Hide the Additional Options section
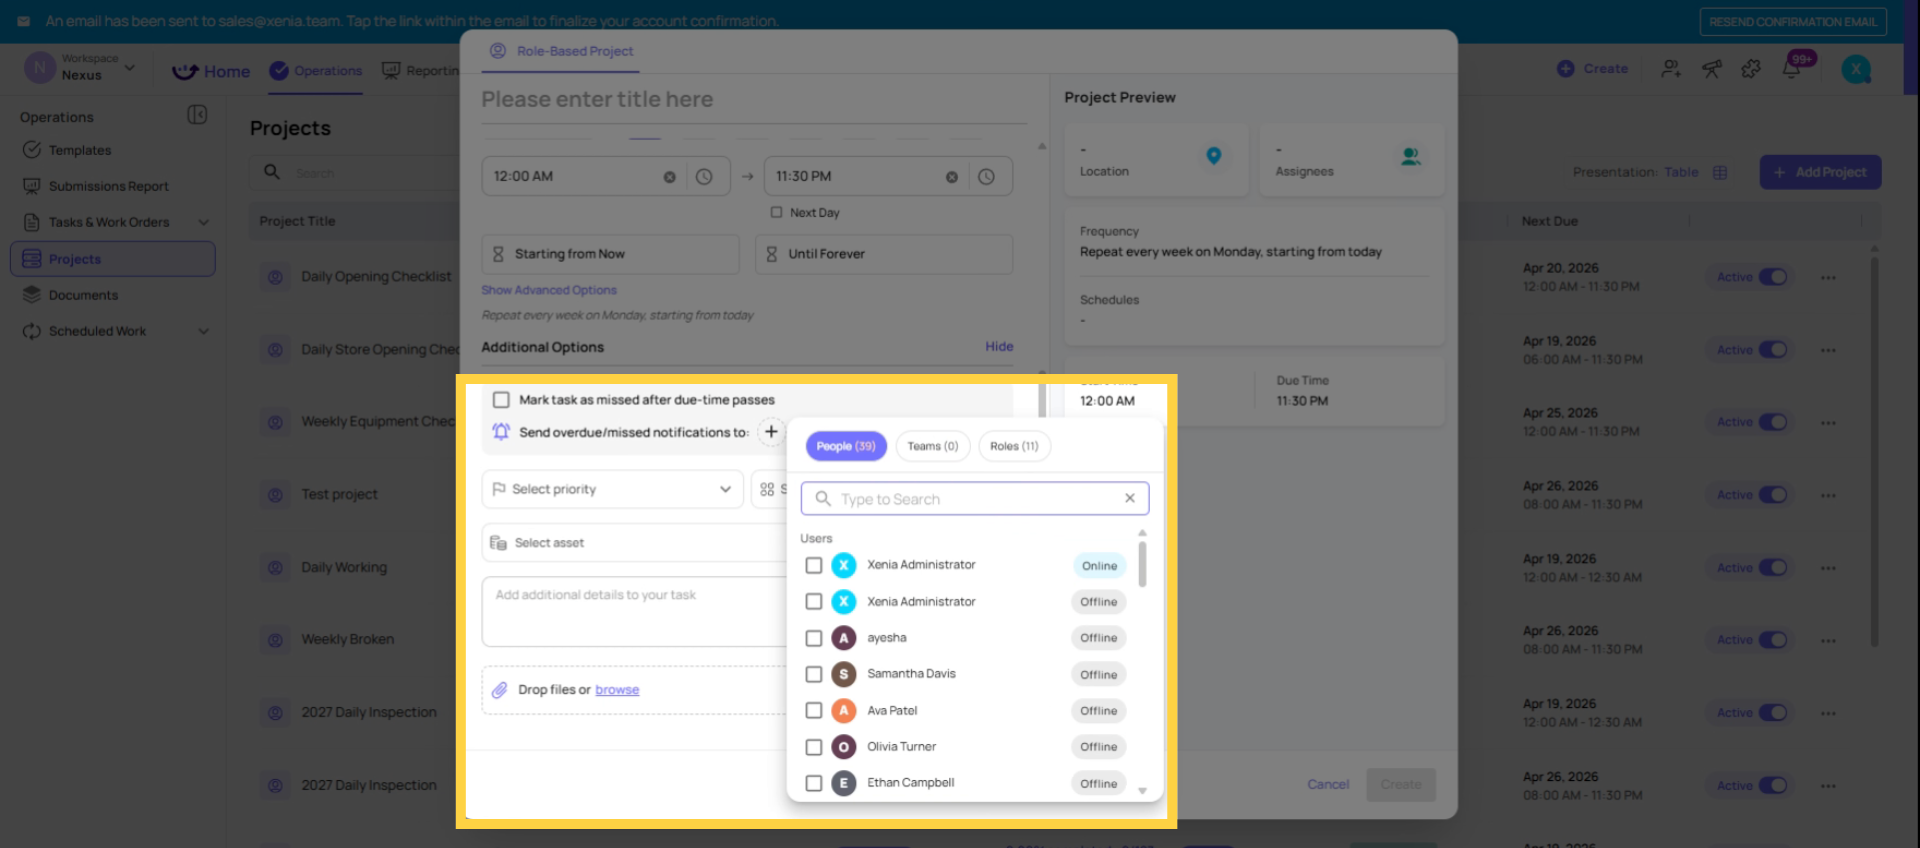Image resolution: width=1920 pixels, height=848 pixels. tap(999, 346)
